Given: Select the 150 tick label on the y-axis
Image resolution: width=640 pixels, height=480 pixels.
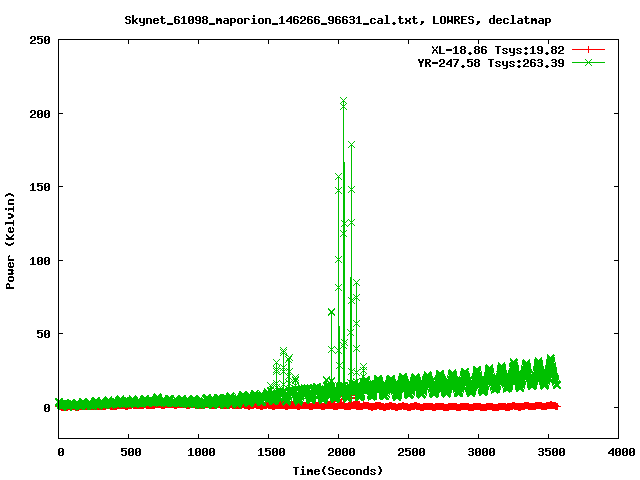Looking at the screenshot, I should click(40, 187).
